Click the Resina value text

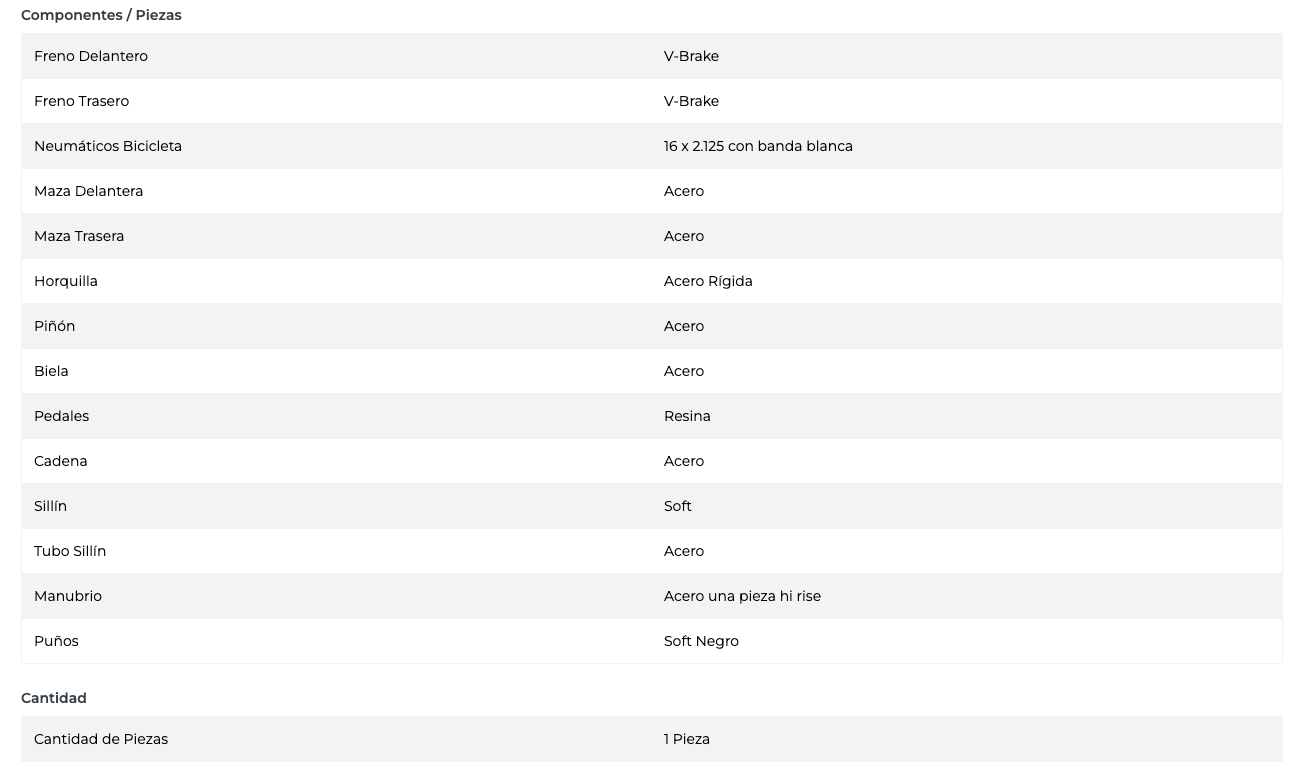[x=687, y=416]
